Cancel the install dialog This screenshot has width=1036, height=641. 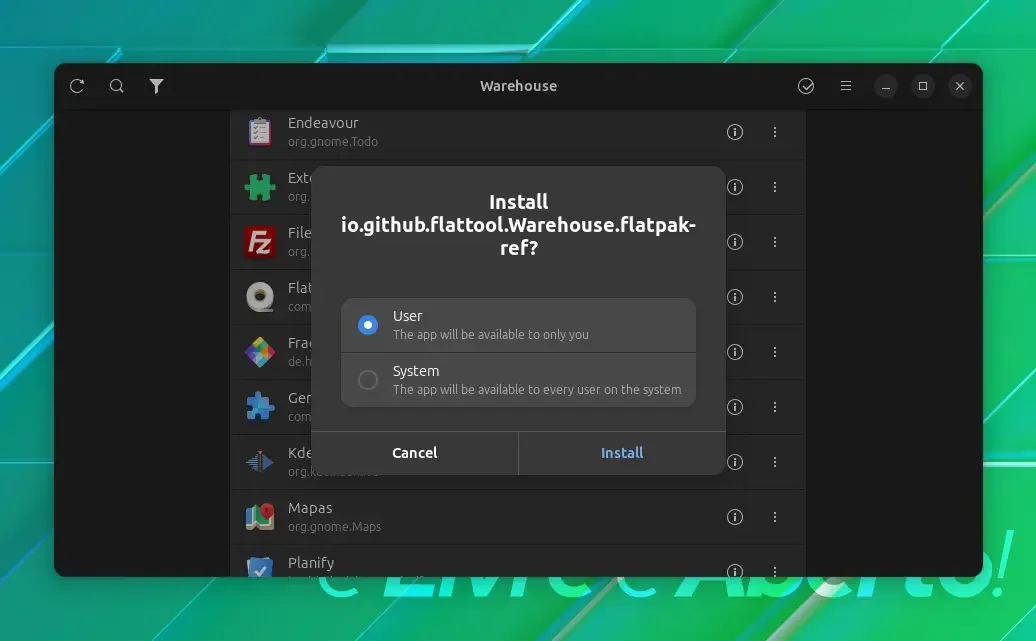coord(415,453)
